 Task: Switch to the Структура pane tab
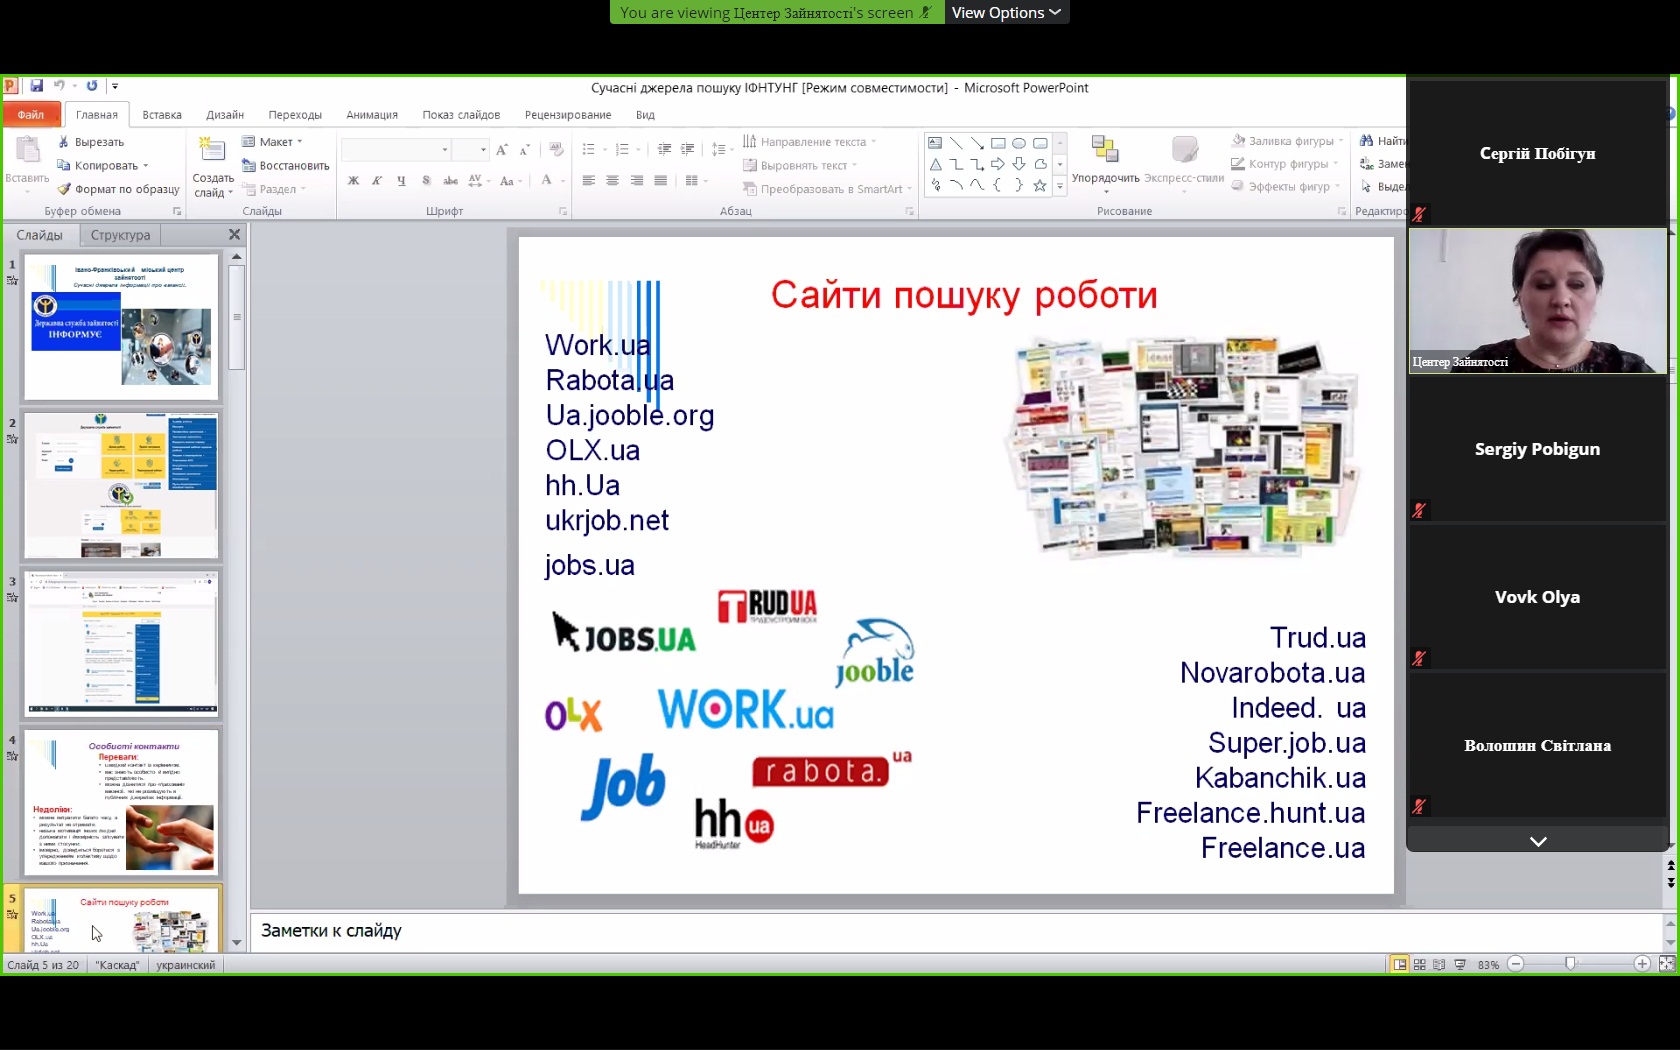pyautogui.click(x=120, y=235)
